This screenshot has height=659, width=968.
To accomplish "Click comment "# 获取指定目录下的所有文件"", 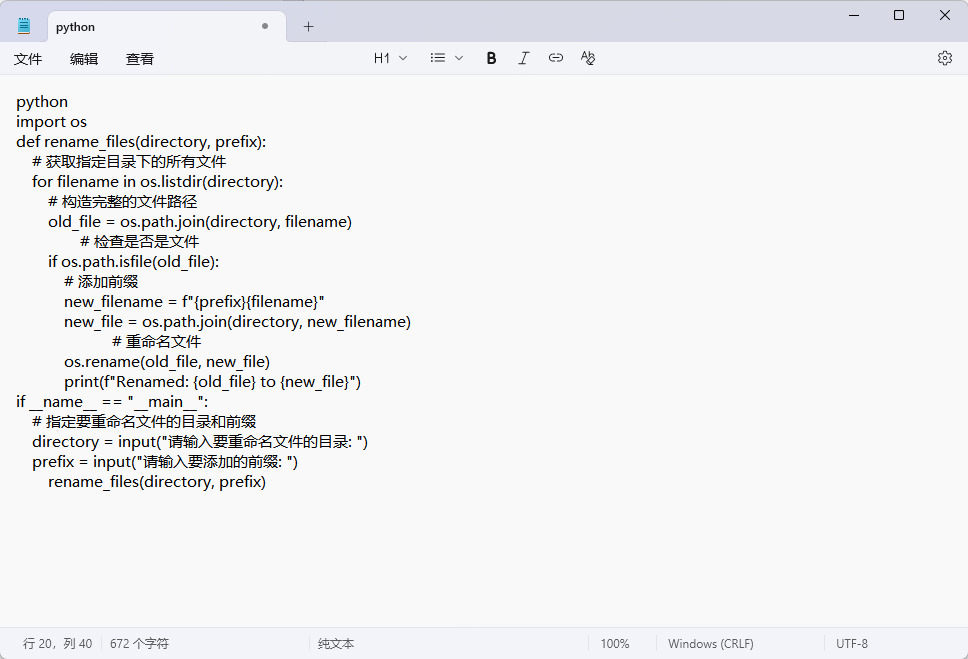I will point(129,162).
